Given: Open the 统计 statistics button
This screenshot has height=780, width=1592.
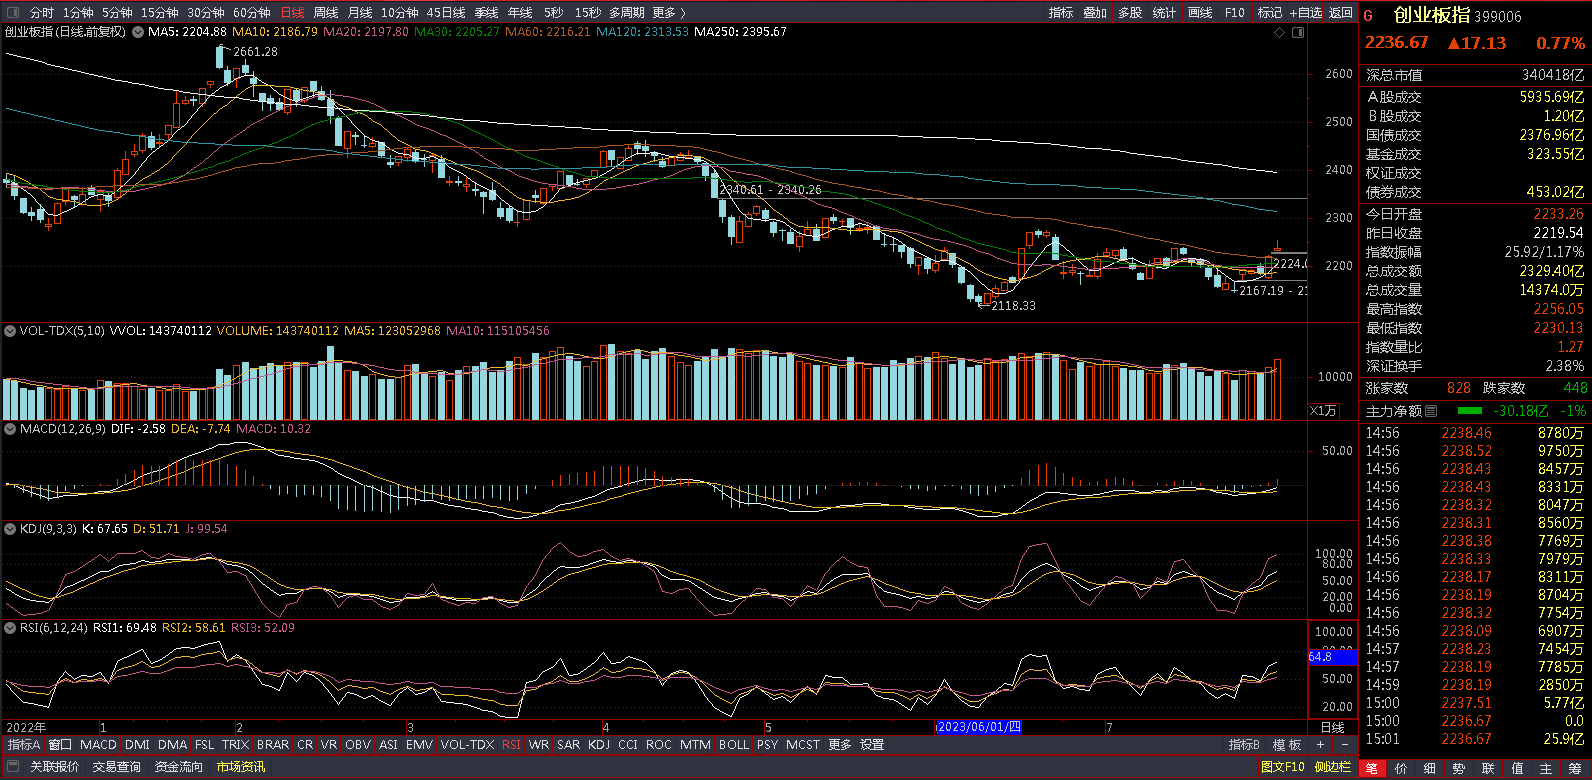Looking at the screenshot, I should [1165, 13].
